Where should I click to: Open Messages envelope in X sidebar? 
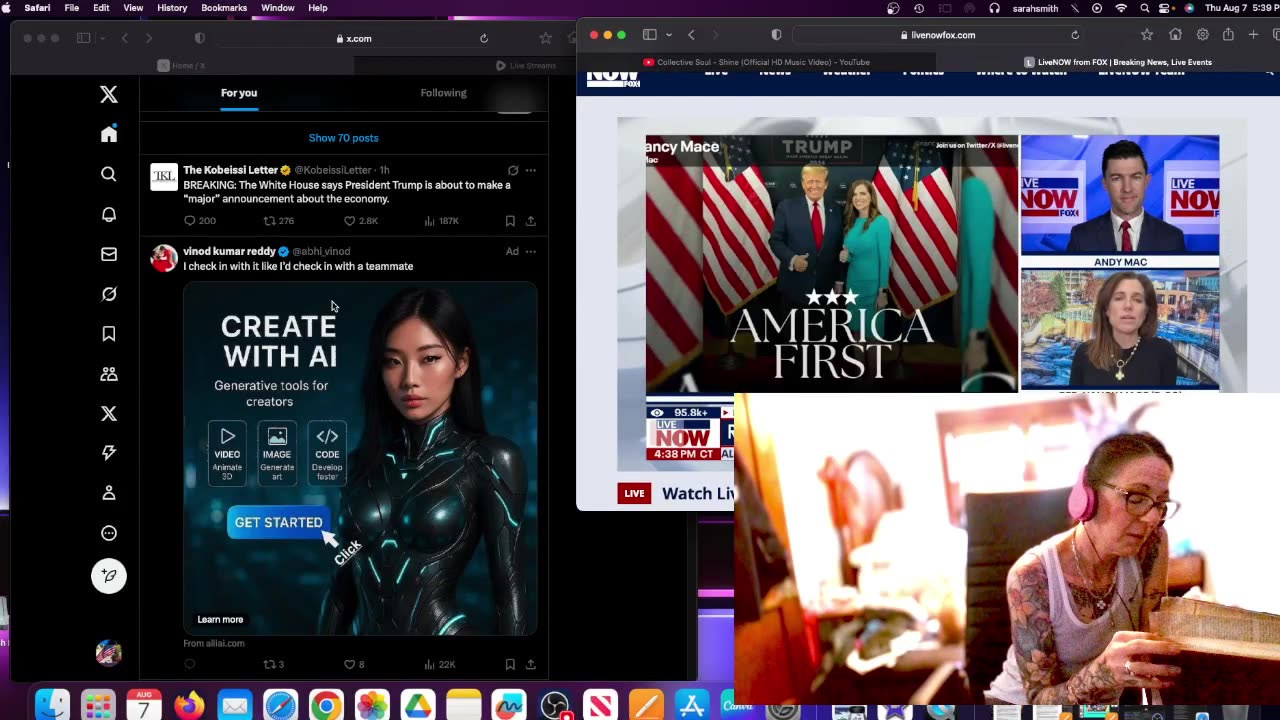(109, 254)
